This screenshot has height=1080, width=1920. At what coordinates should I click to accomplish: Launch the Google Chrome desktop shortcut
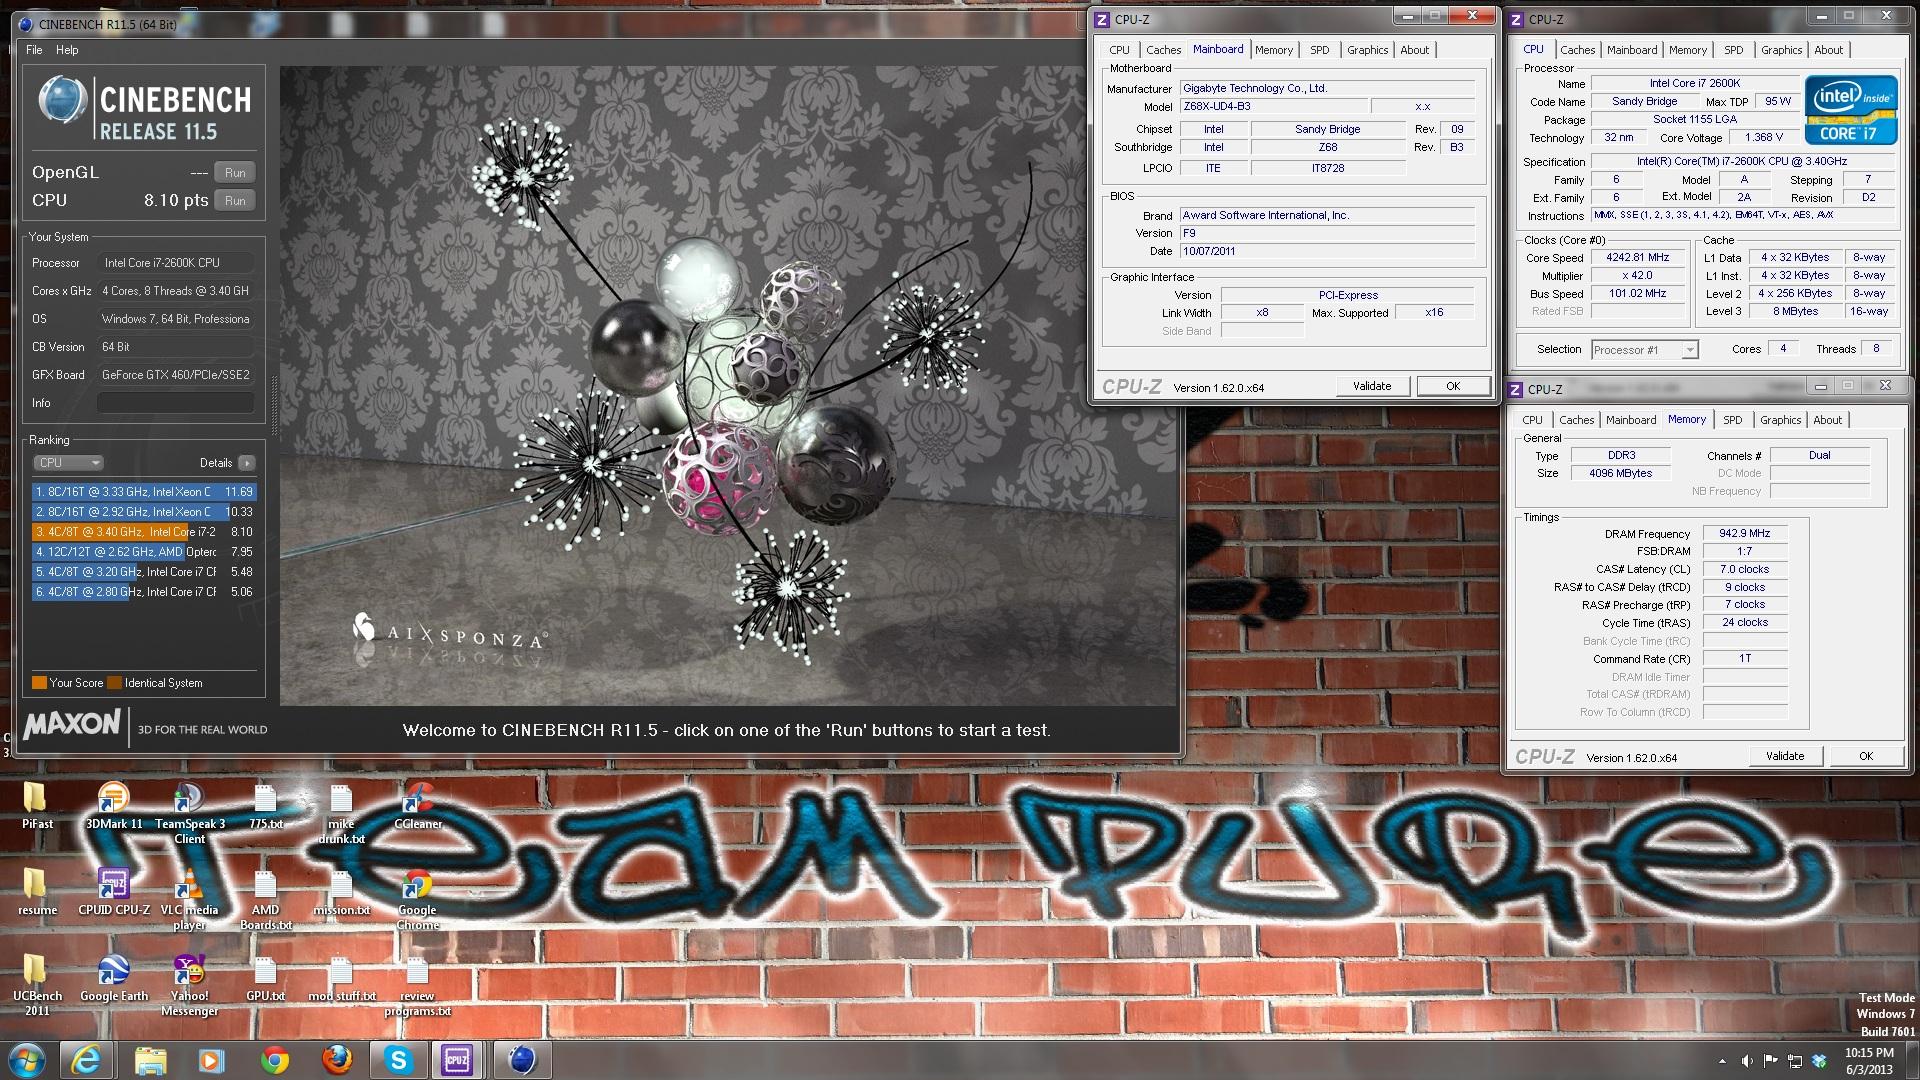(417, 898)
